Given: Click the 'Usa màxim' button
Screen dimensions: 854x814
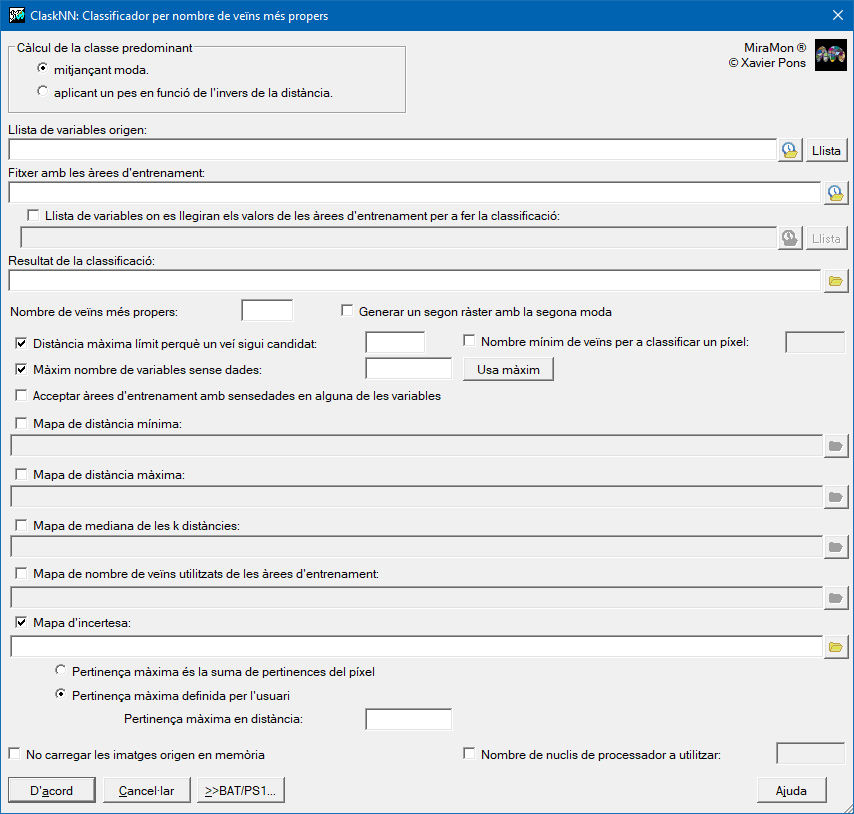Looking at the screenshot, I should click(508, 369).
